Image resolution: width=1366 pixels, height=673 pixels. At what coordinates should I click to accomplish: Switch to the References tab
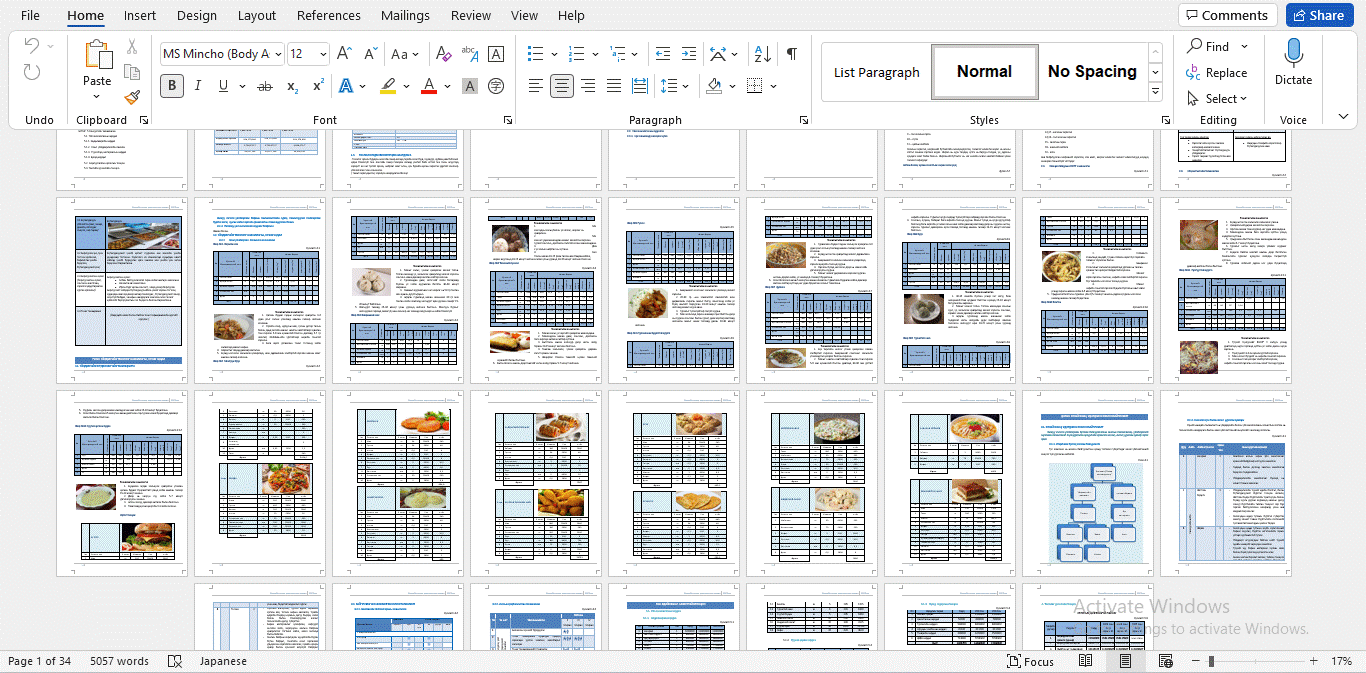[329, 15]
